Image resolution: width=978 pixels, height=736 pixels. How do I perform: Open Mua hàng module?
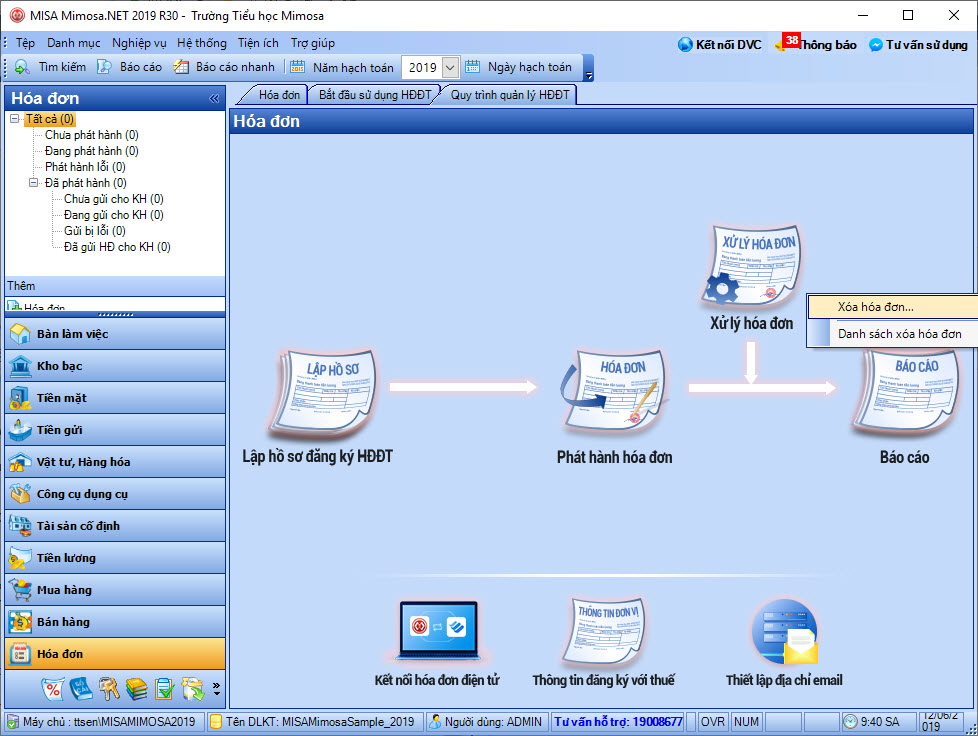coord(115,590)
